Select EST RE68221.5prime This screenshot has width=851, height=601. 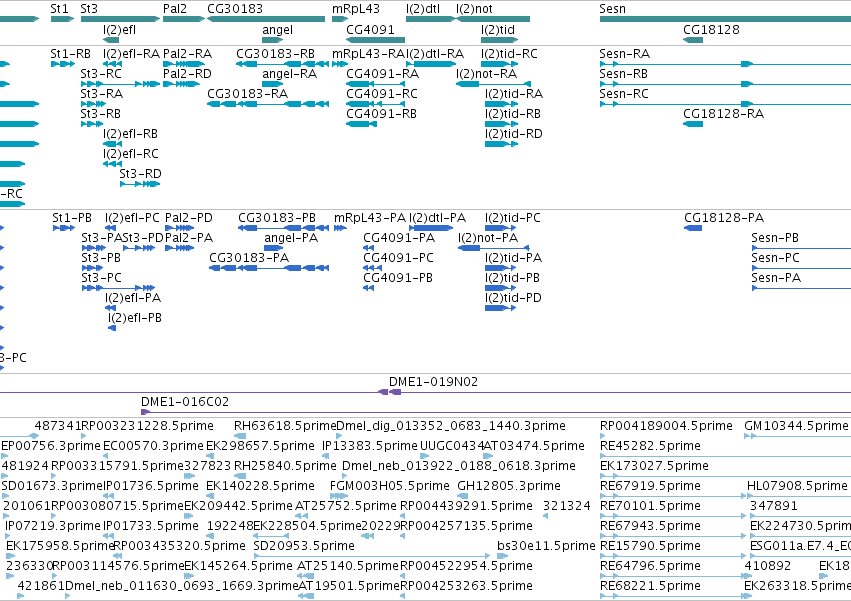[x=650, y=586]
